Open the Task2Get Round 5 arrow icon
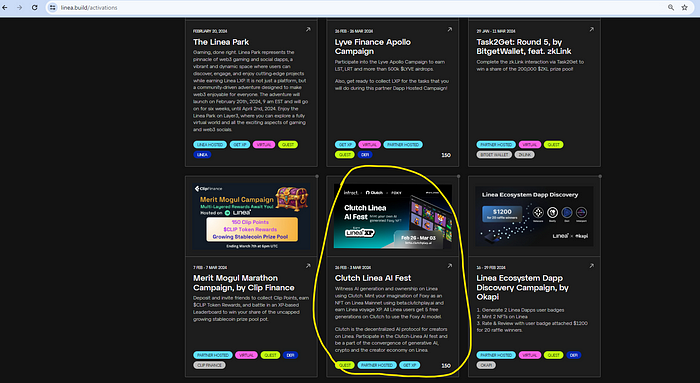This screenshot has width=700, height=383. [x=592, y=29]
